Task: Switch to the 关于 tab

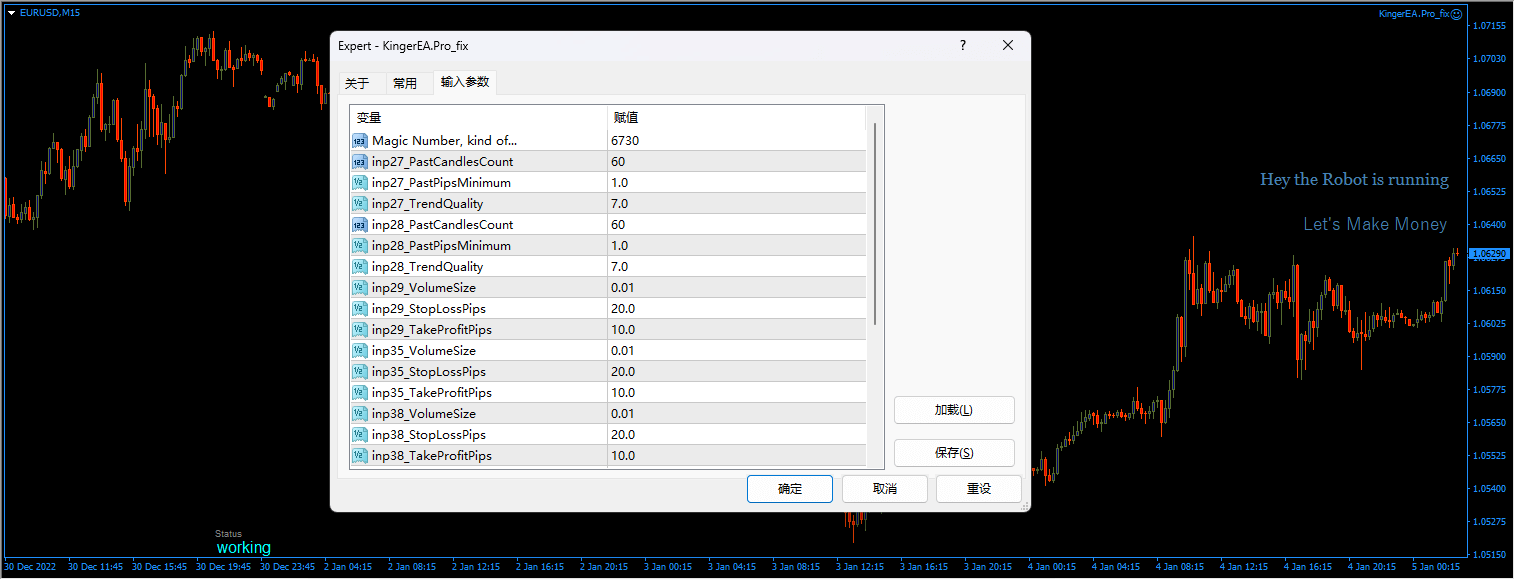Action: click(x=357, y=83)
